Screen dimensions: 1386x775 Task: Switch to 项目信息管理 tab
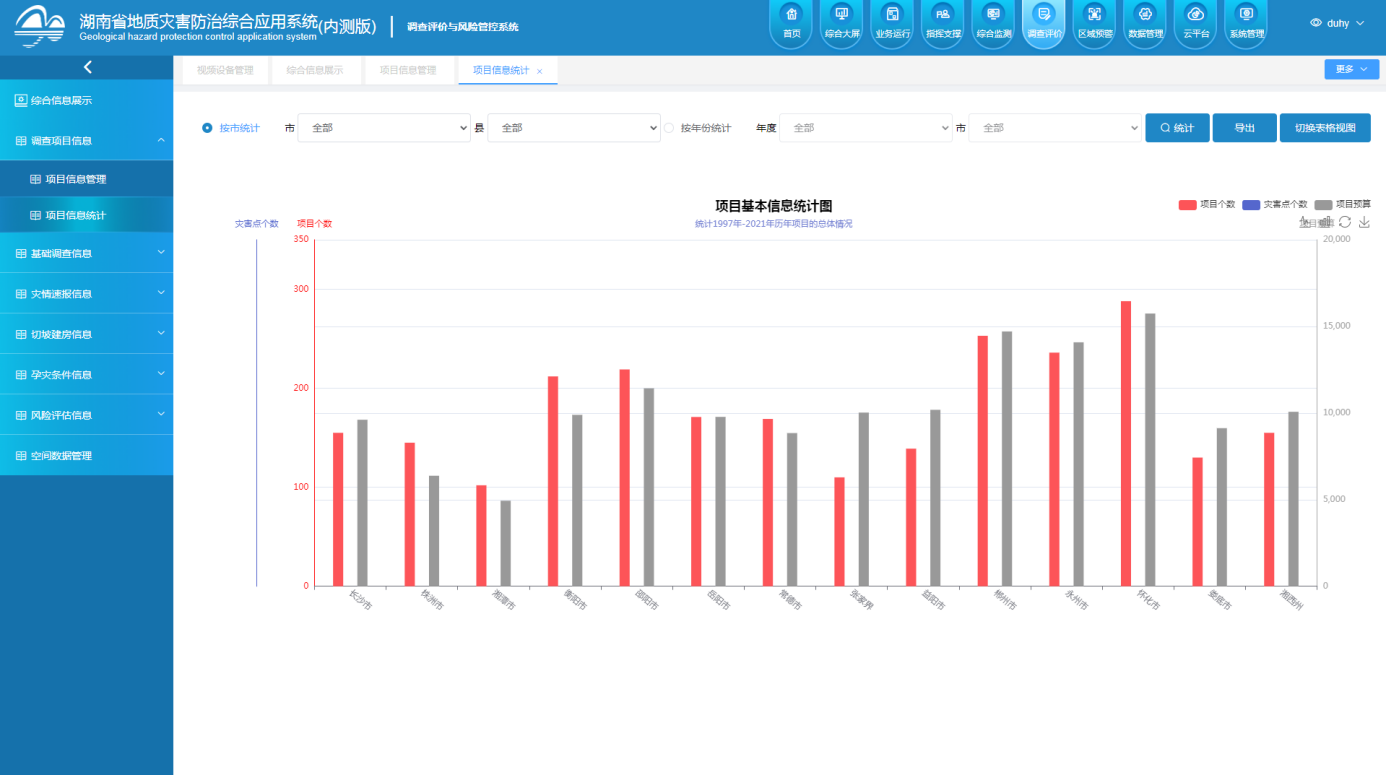[x=408, y=70]
